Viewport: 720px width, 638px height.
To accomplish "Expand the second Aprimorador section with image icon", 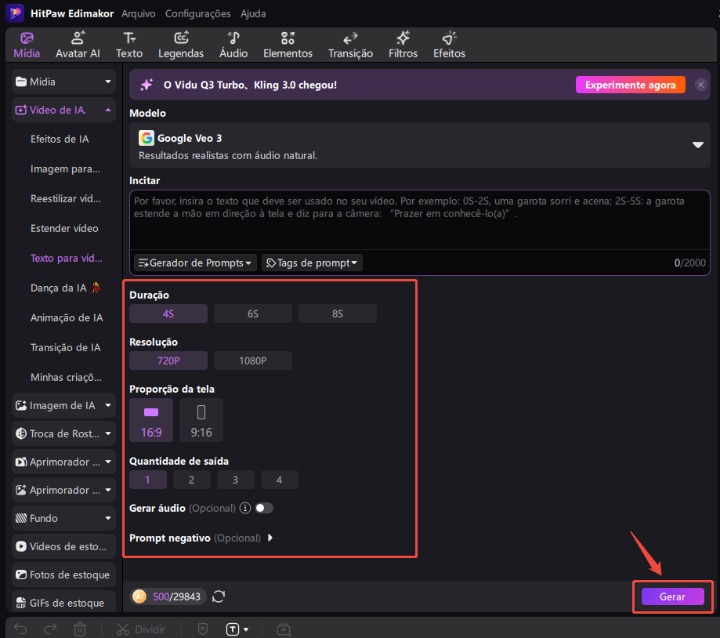I will coord(63,490).
